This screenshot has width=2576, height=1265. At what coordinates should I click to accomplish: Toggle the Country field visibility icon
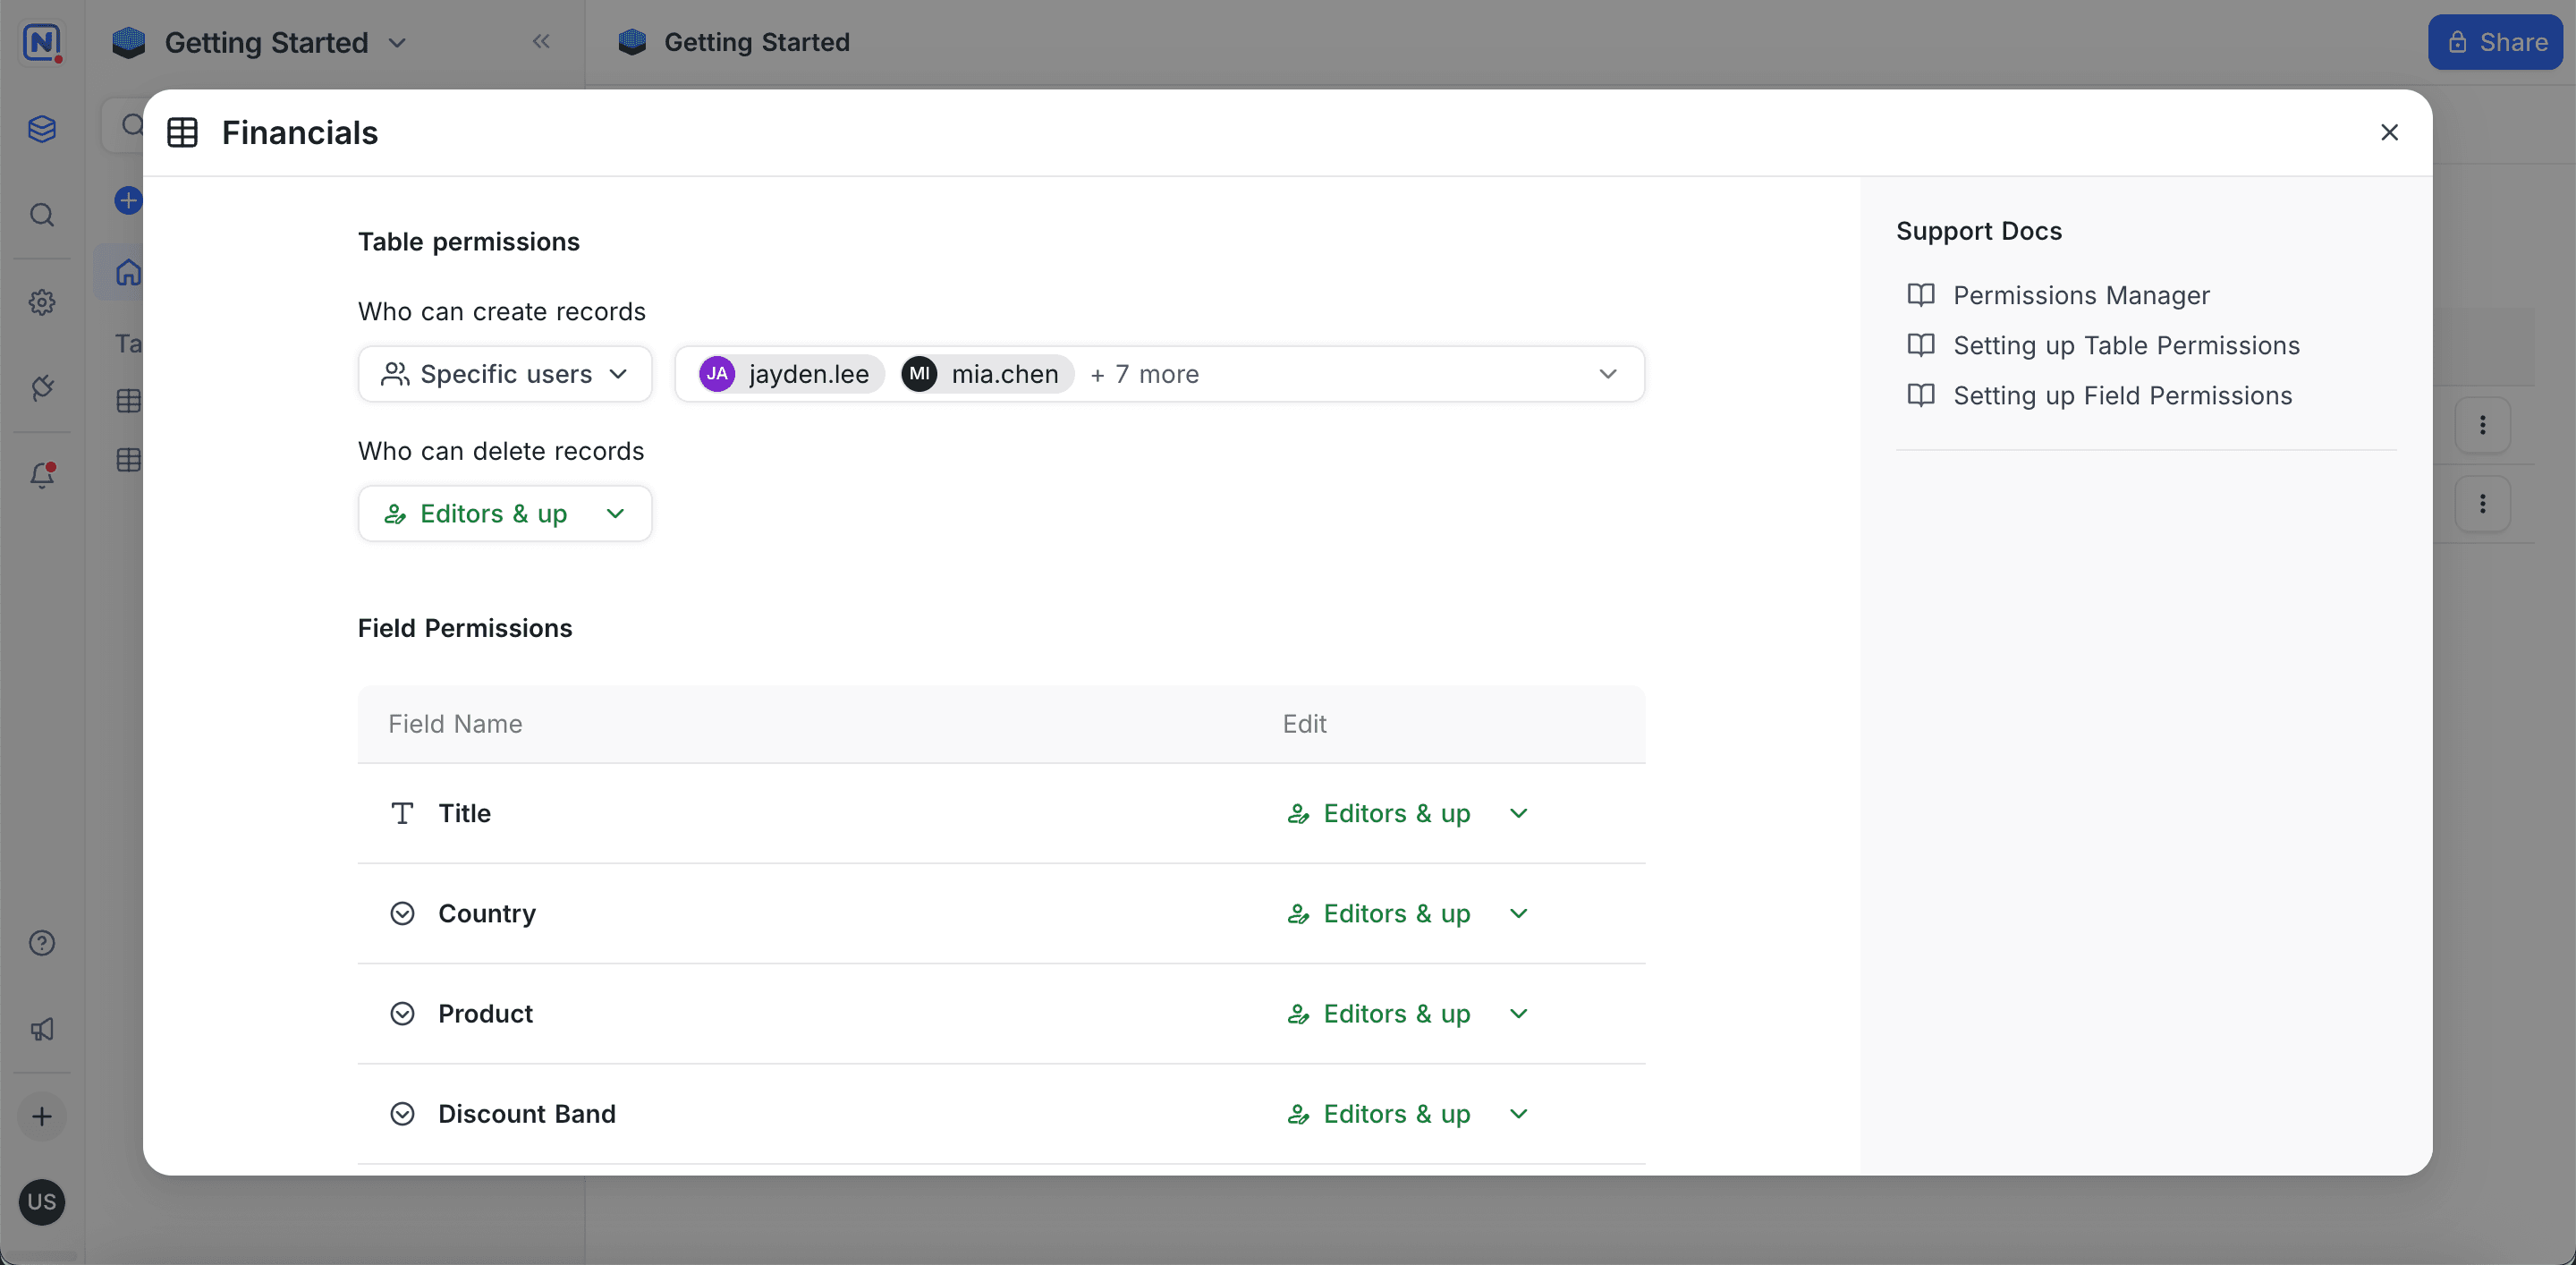click(x=402, y=913)
